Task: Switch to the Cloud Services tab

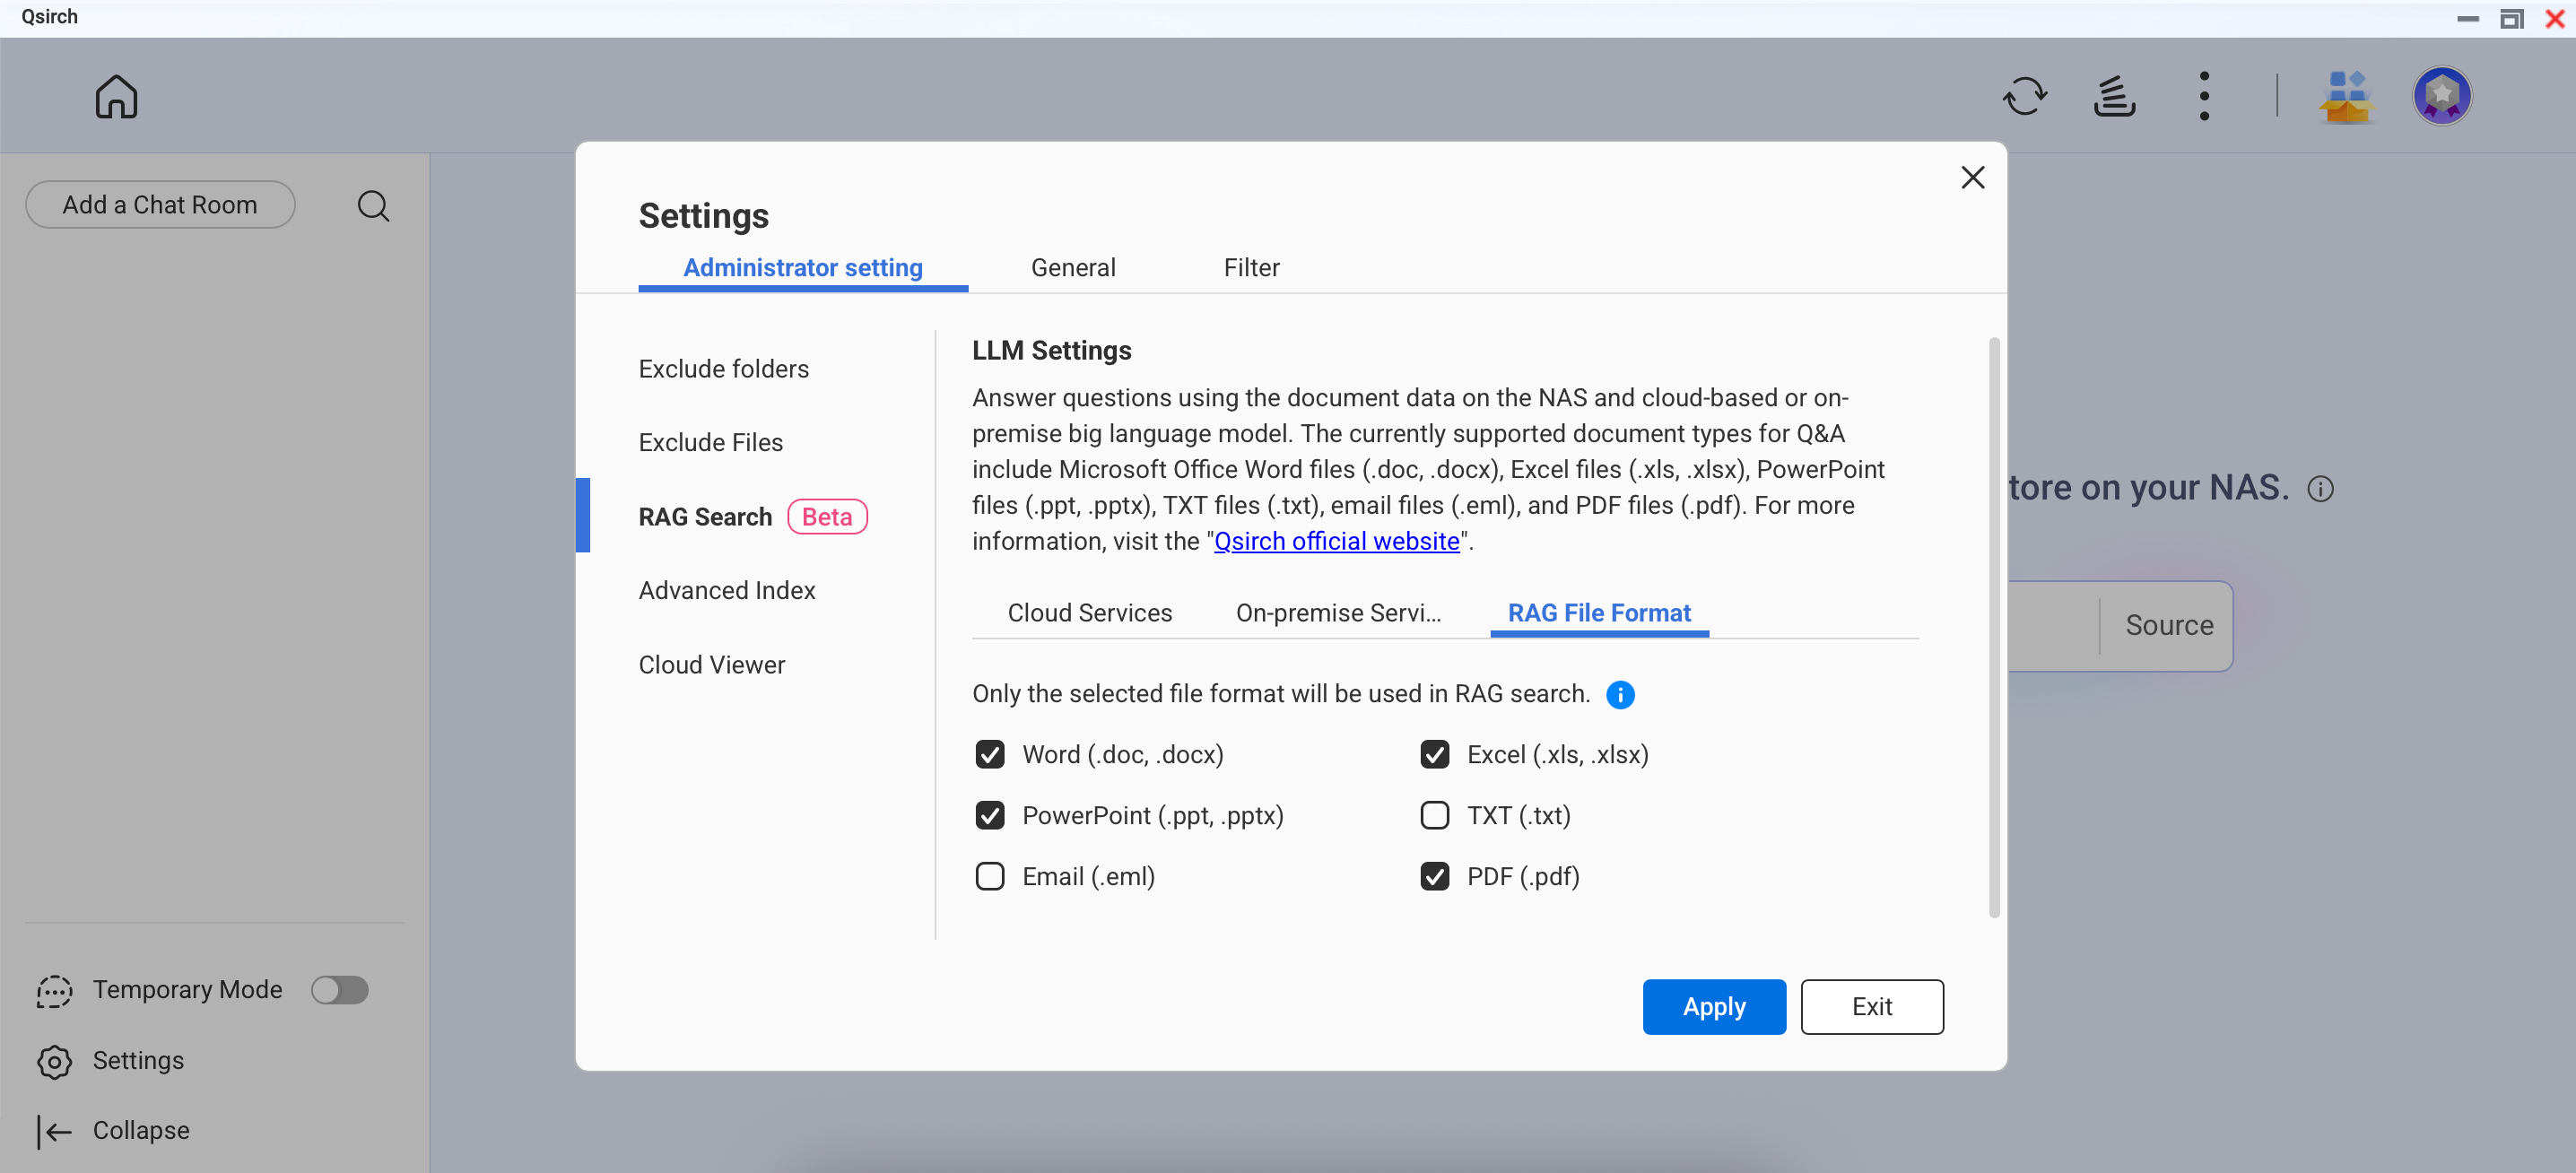Action: pos(1089,613)
